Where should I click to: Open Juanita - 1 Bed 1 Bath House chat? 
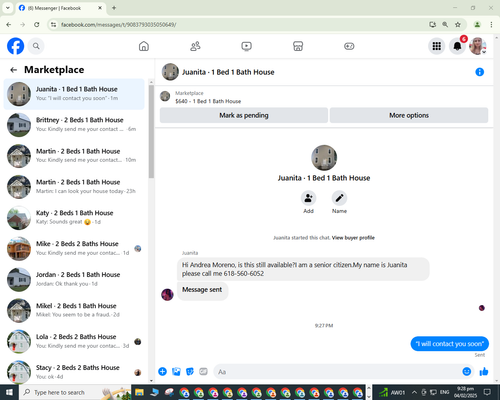[x=74, y=94]
